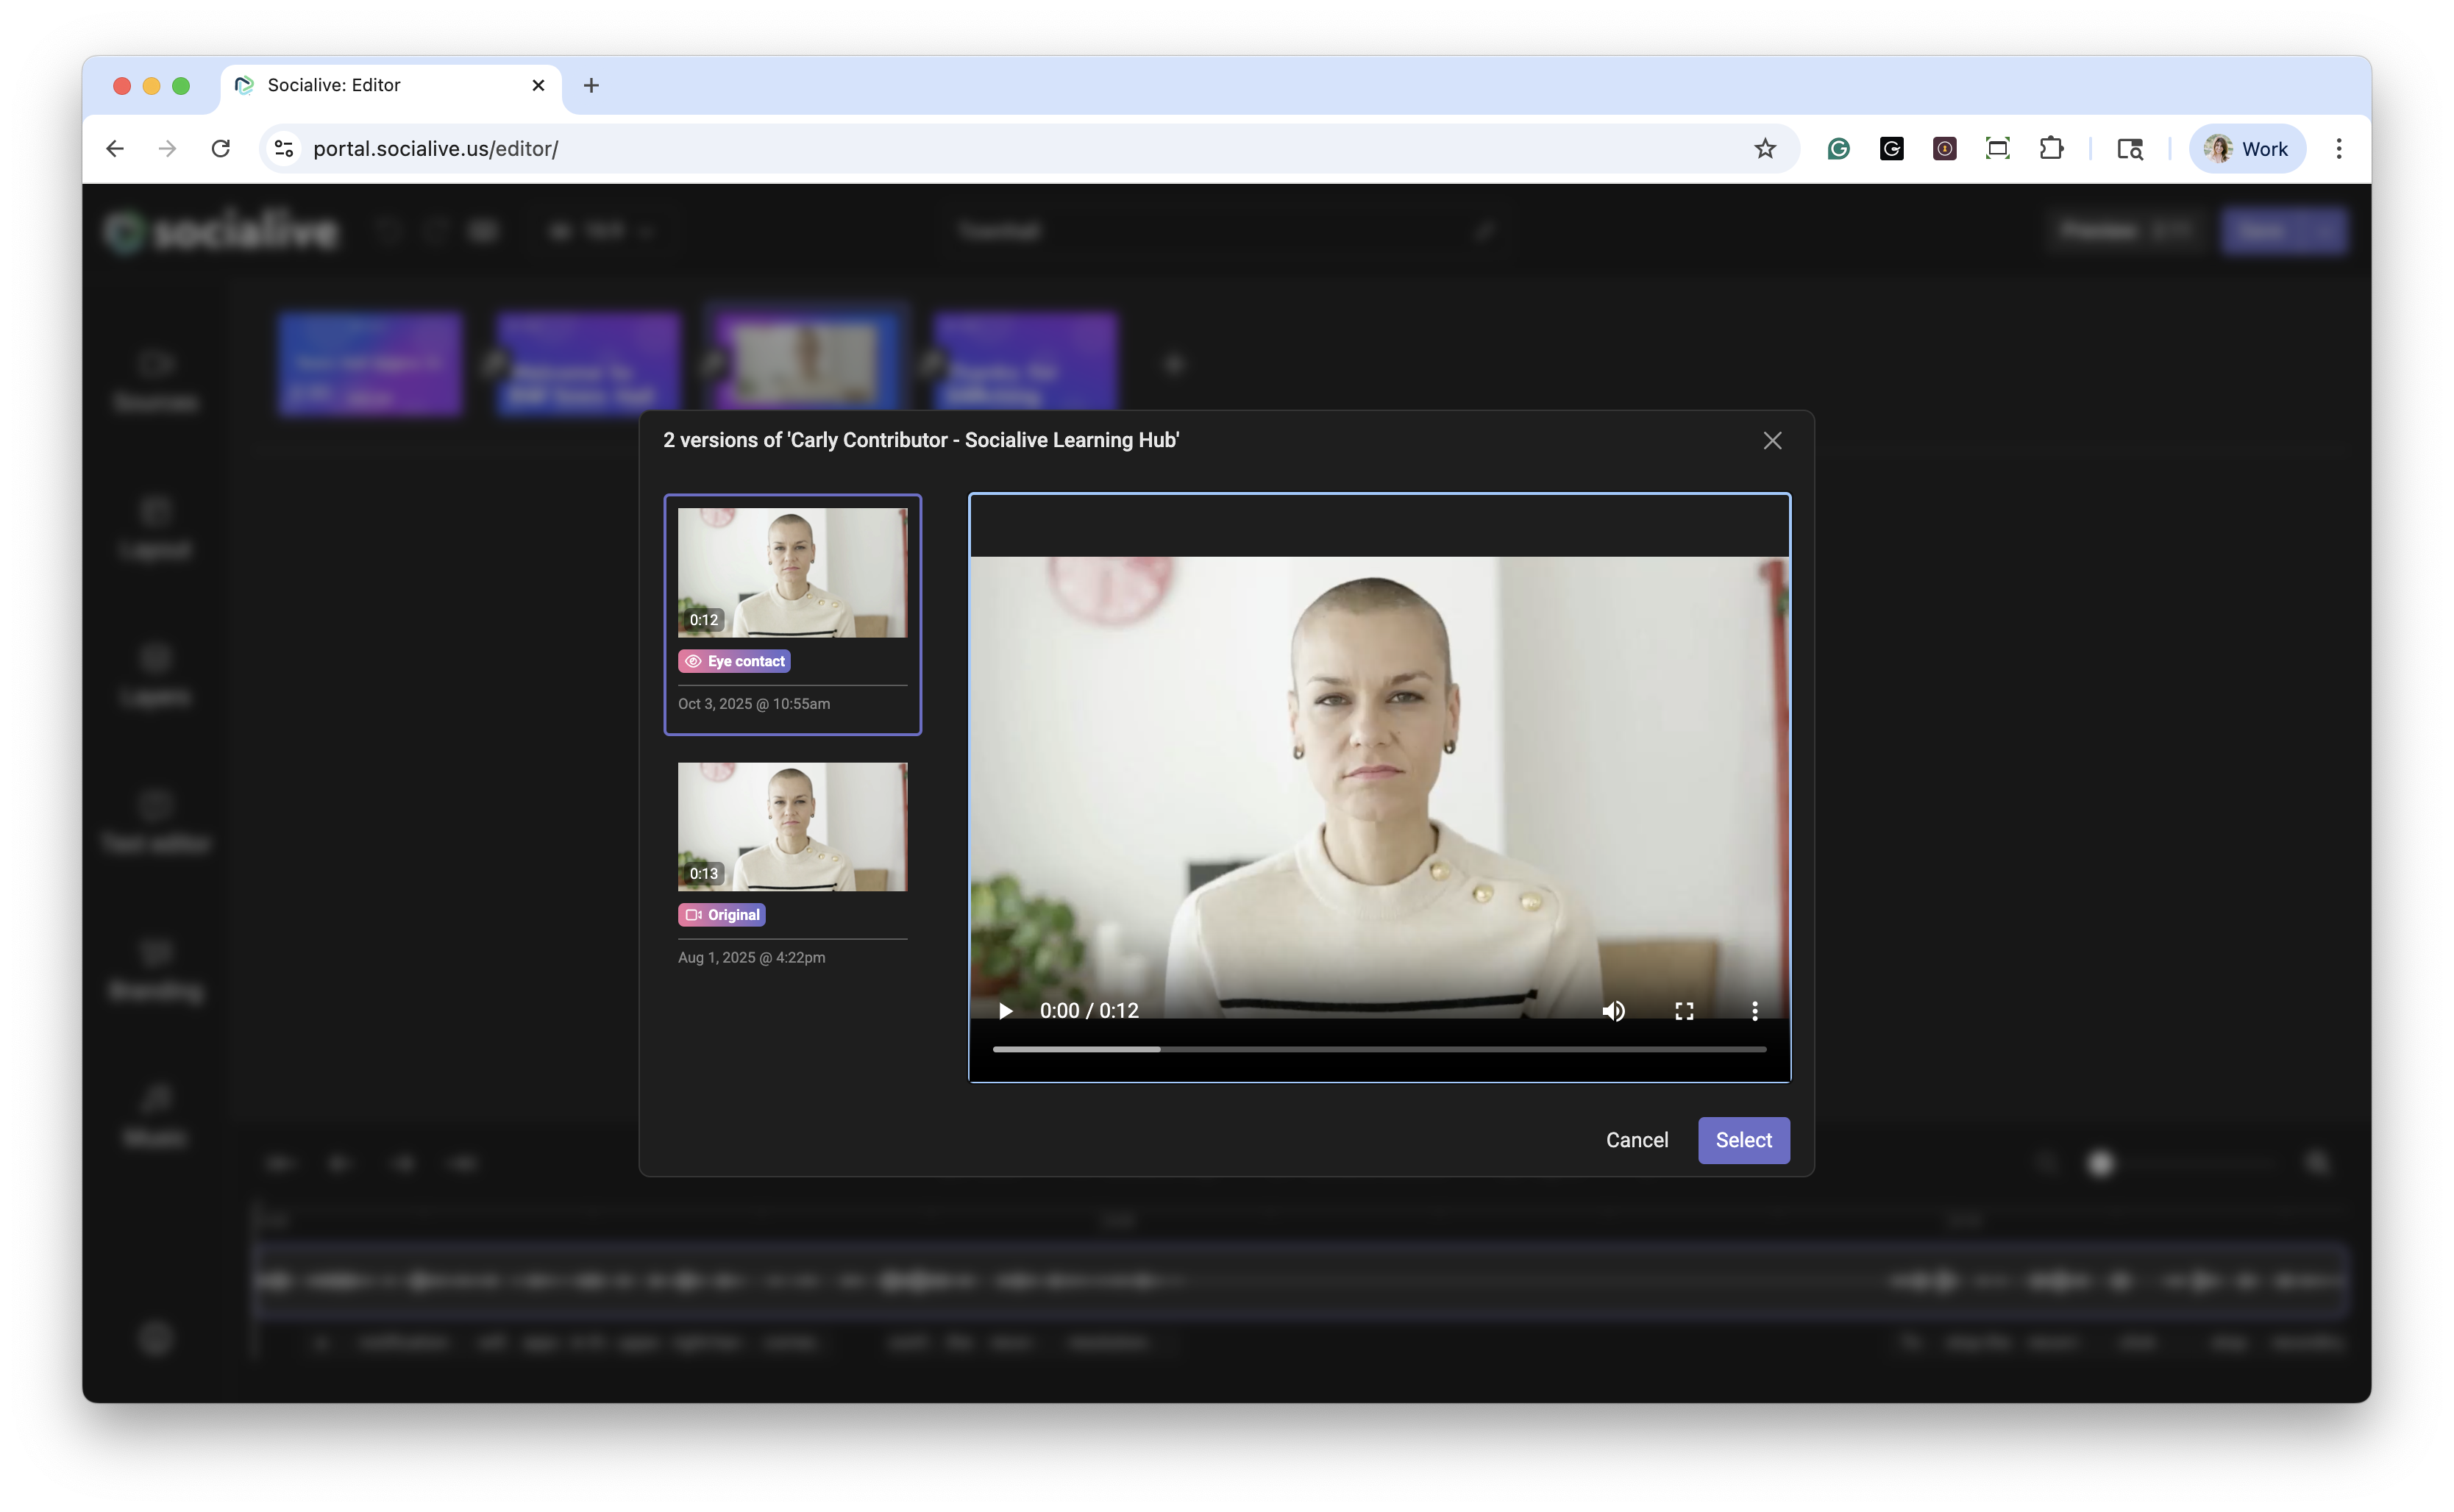Open a new browser tab
The height and width of the screenshot is (1512, 2454).
[591, 85]
